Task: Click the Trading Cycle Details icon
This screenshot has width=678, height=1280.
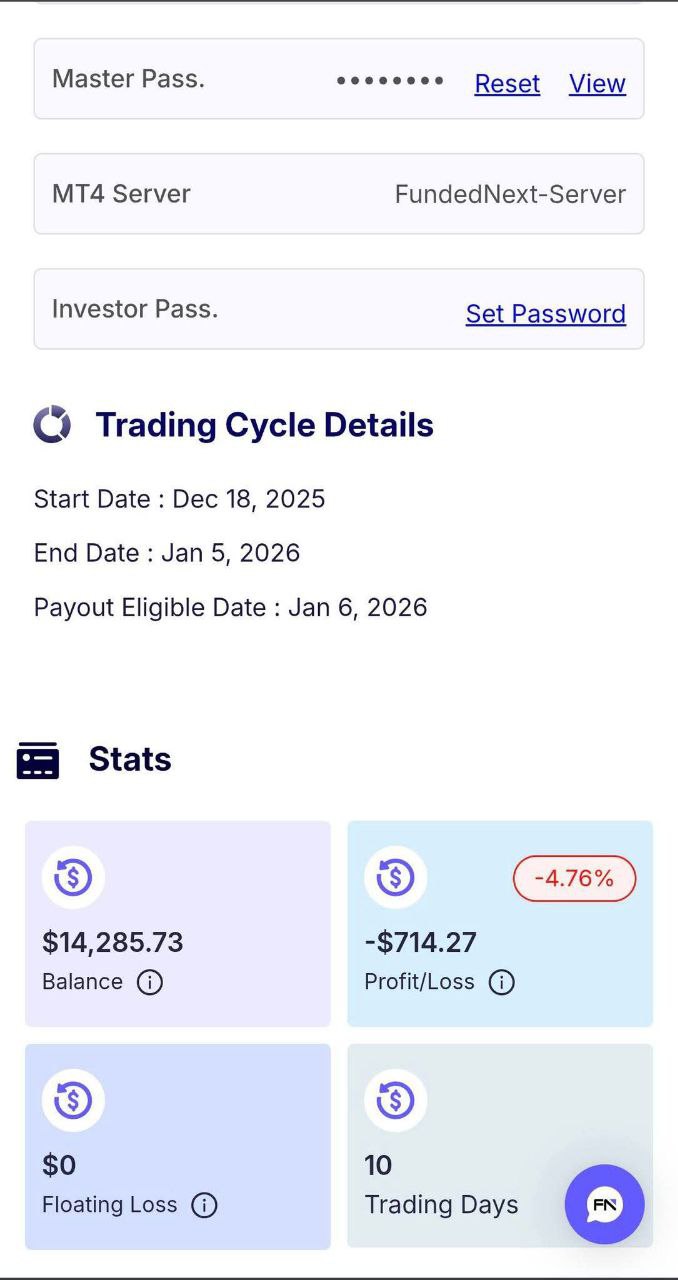Action: pos(52,425)
